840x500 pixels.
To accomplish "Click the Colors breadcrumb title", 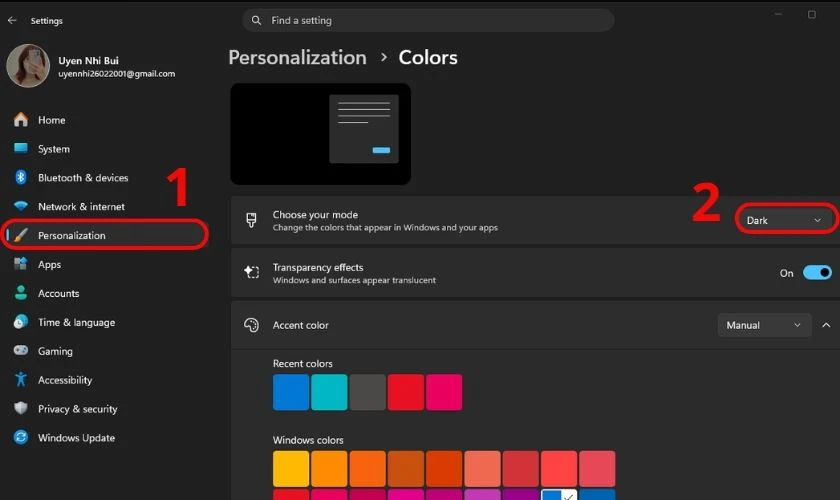I will click(x=428, y=57).
